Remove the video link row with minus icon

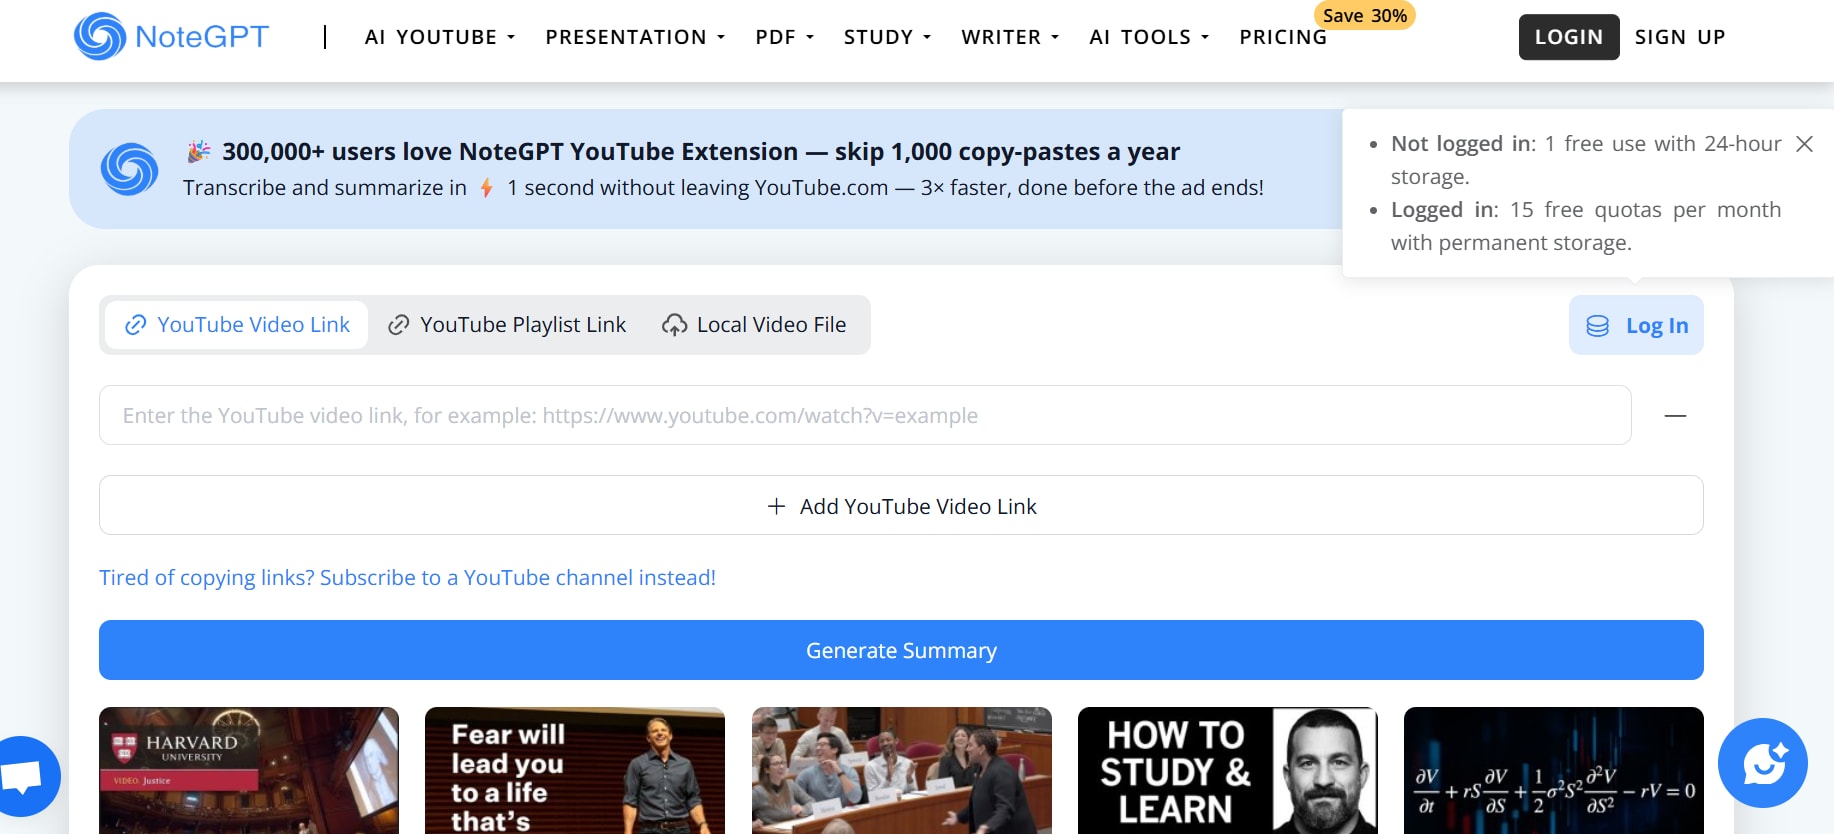coord(1676,415)
